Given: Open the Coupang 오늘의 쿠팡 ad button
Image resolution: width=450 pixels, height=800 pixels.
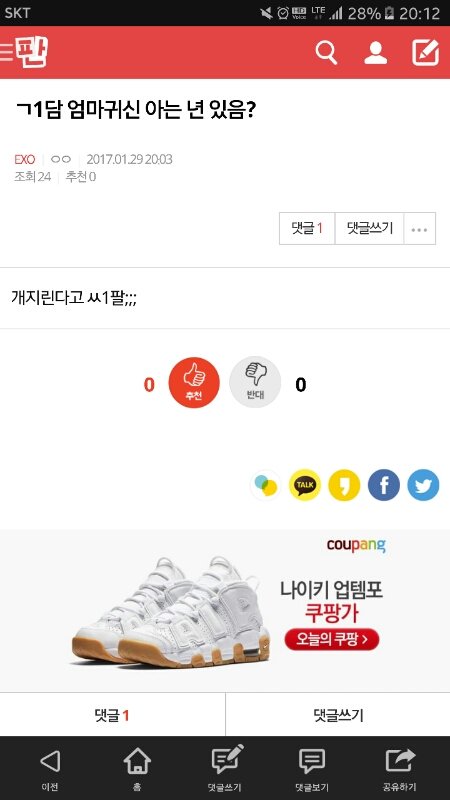Looking at the screenshot, I should click(x=332, y=639).
